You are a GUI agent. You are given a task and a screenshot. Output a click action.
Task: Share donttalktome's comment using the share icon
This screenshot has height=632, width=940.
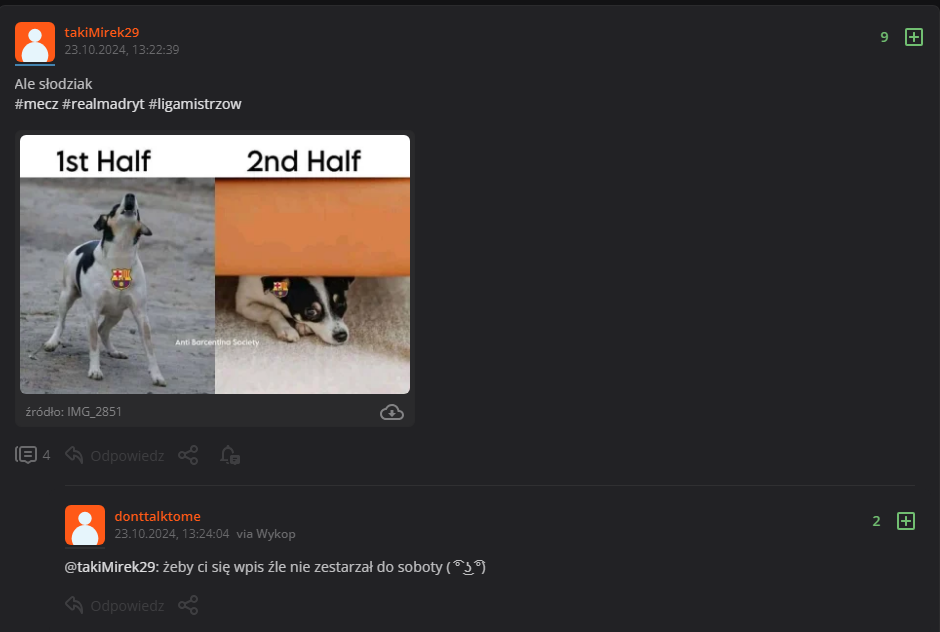point(188,605)
